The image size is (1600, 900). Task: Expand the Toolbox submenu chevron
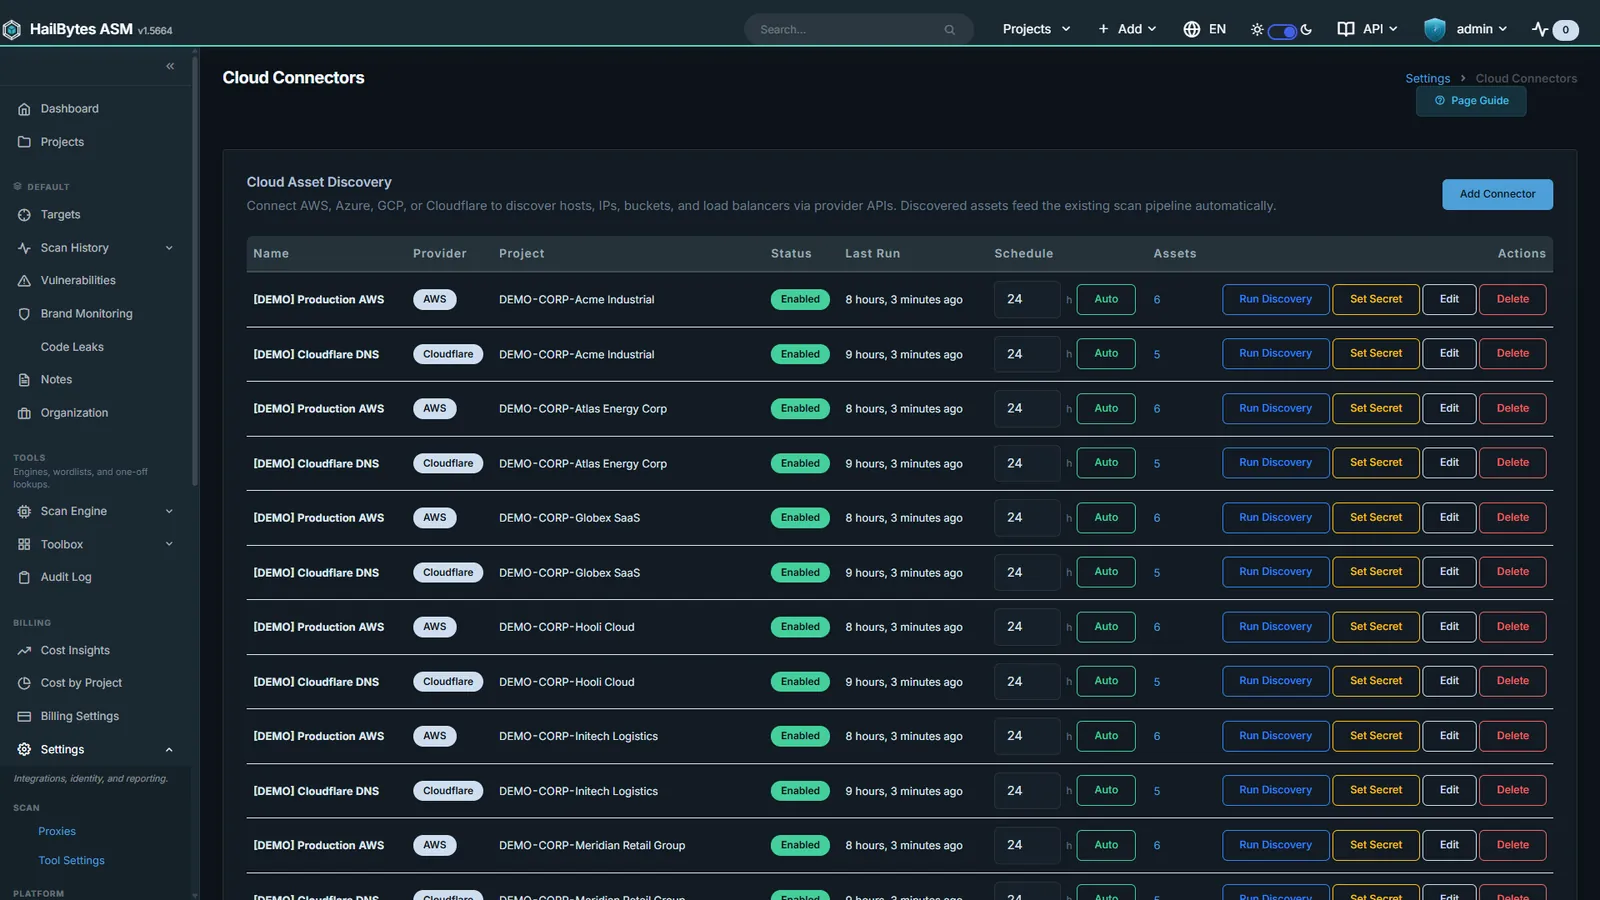(169, 544)
